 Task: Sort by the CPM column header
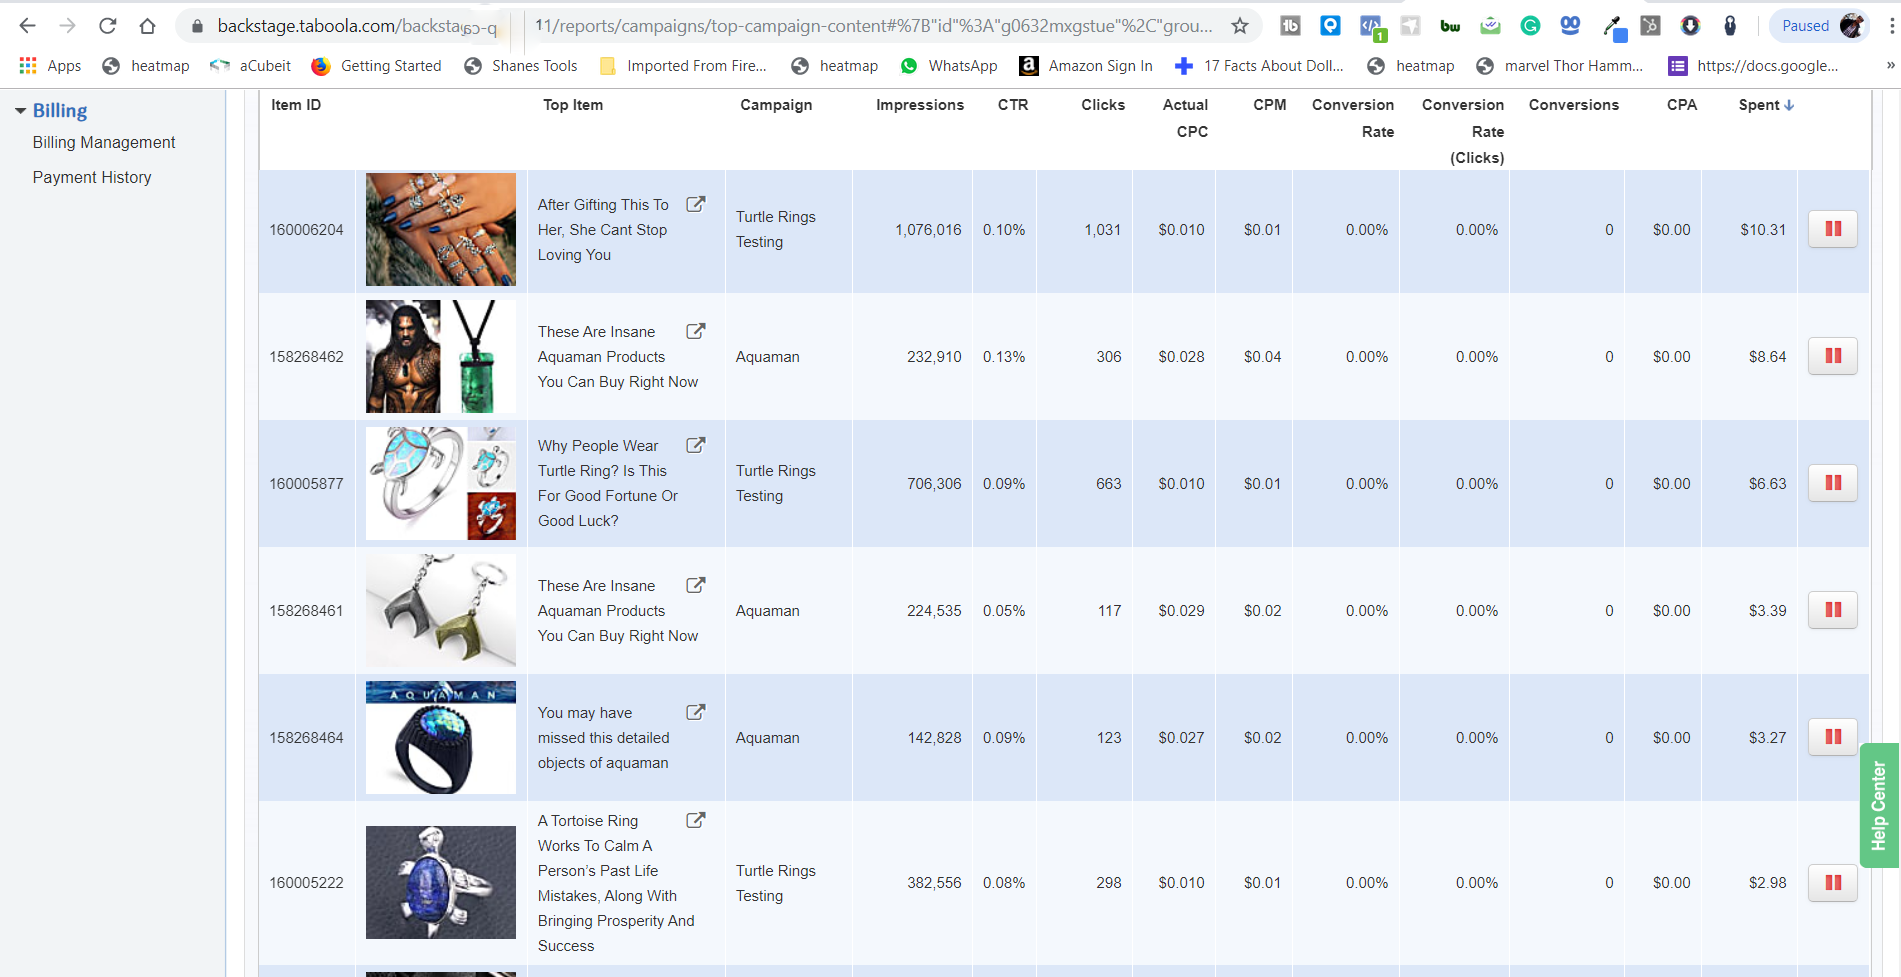(1270, 105)
